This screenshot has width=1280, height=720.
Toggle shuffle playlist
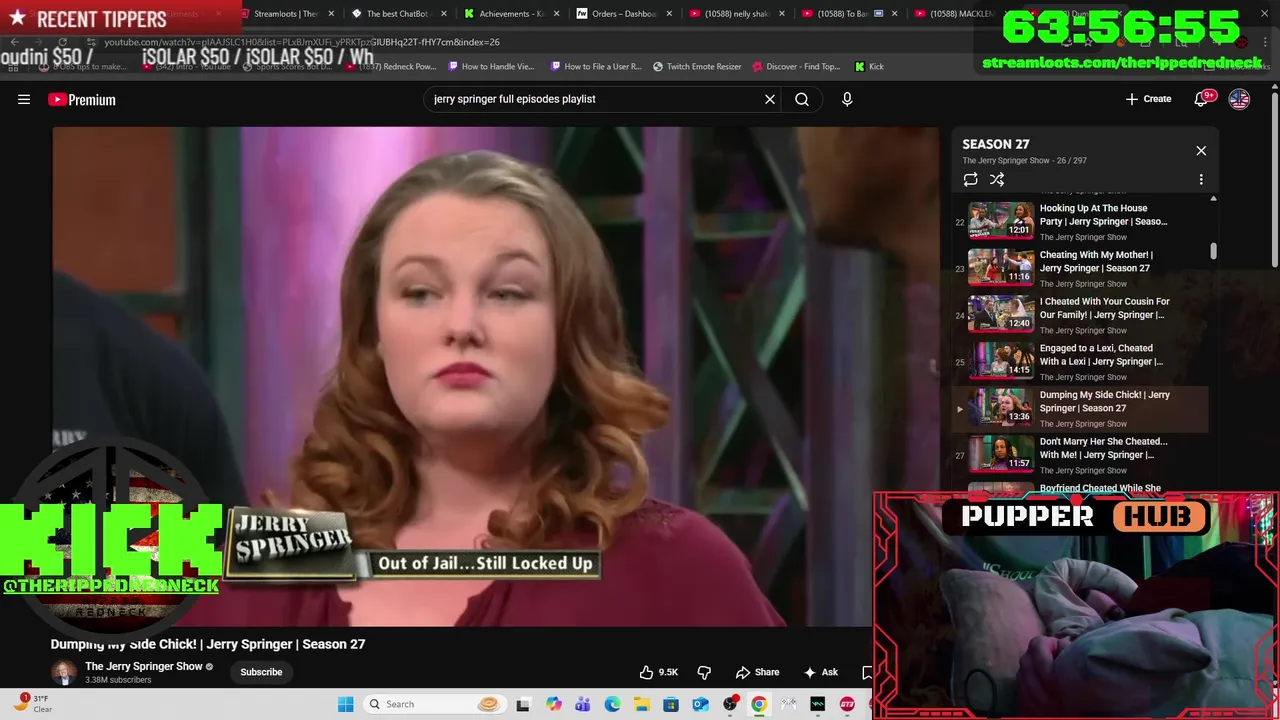coord(997,179)
